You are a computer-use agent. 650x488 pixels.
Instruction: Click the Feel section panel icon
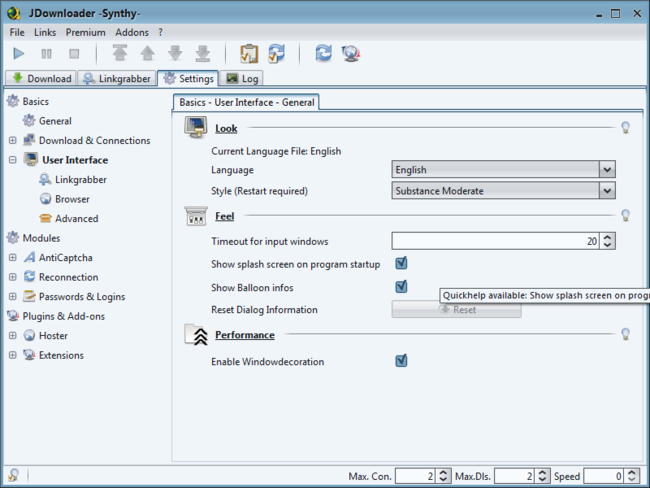[x=196, y=216]
